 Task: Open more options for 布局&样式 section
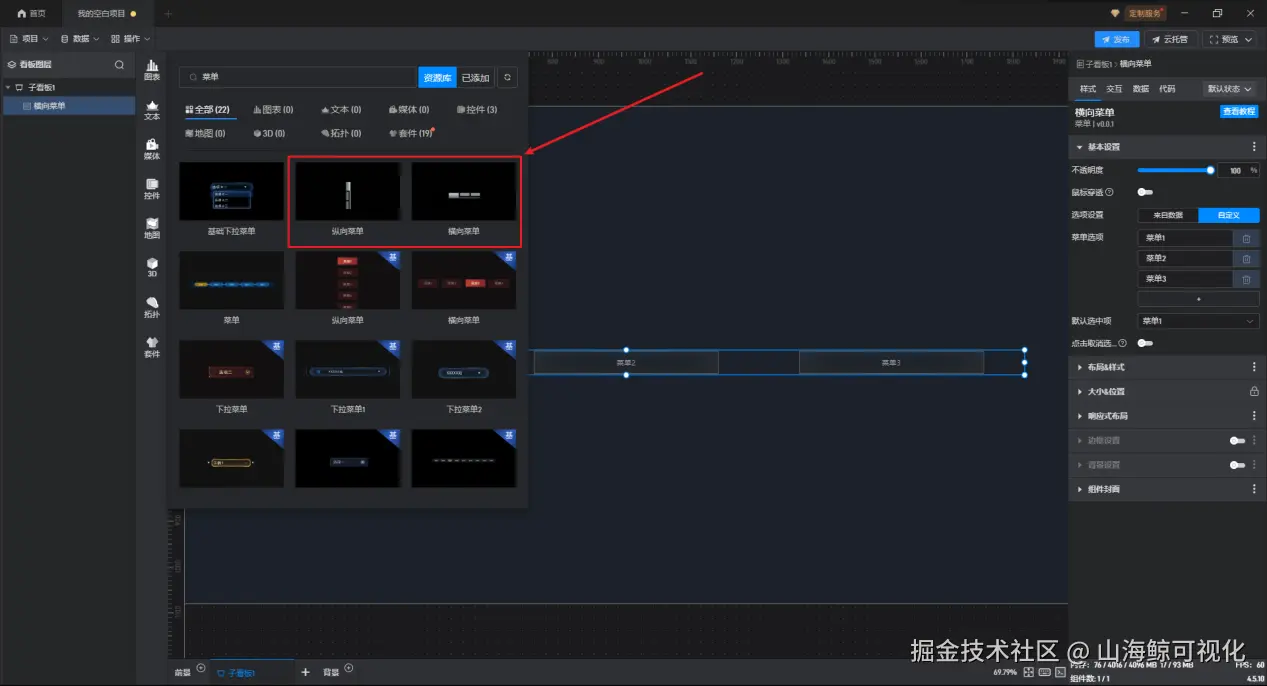coord(1254,367)
